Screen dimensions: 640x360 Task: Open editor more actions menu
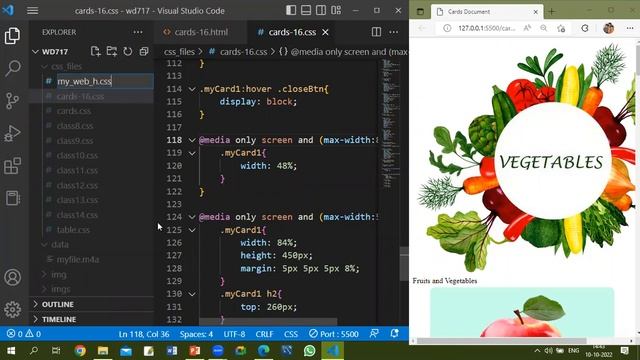[x=393, y=32]
